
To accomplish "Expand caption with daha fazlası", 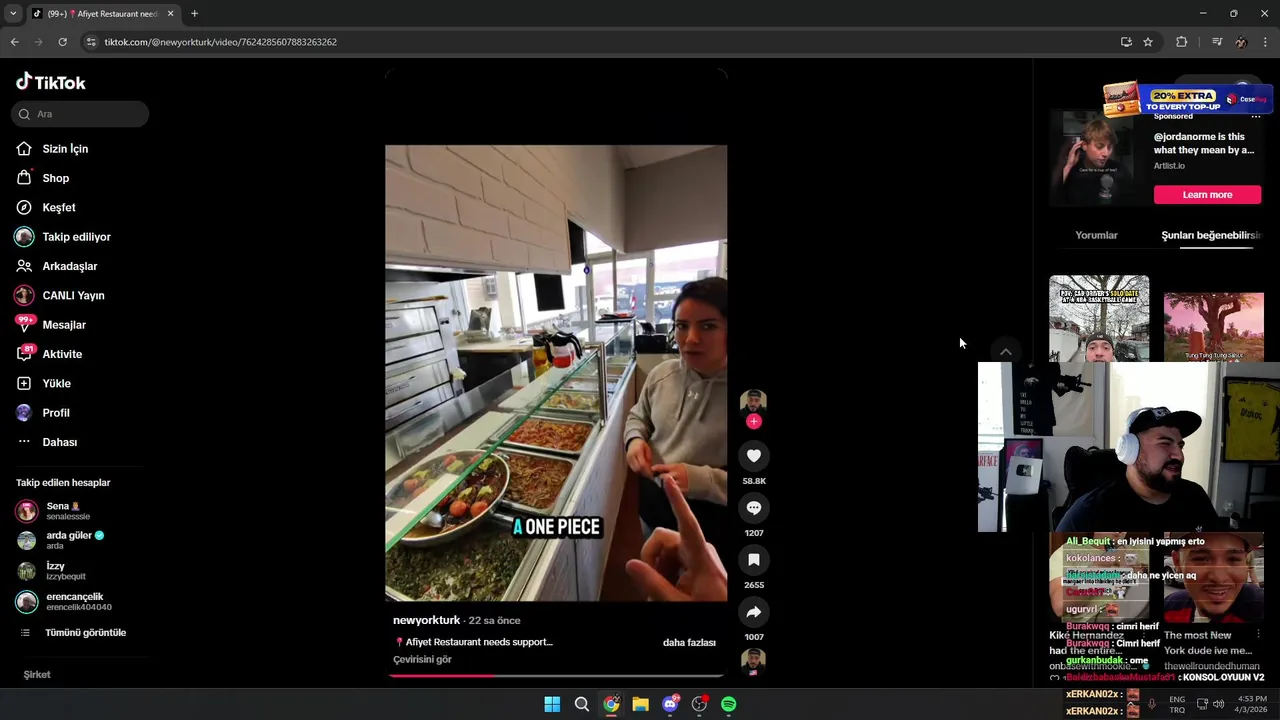I will click(689, 642).
